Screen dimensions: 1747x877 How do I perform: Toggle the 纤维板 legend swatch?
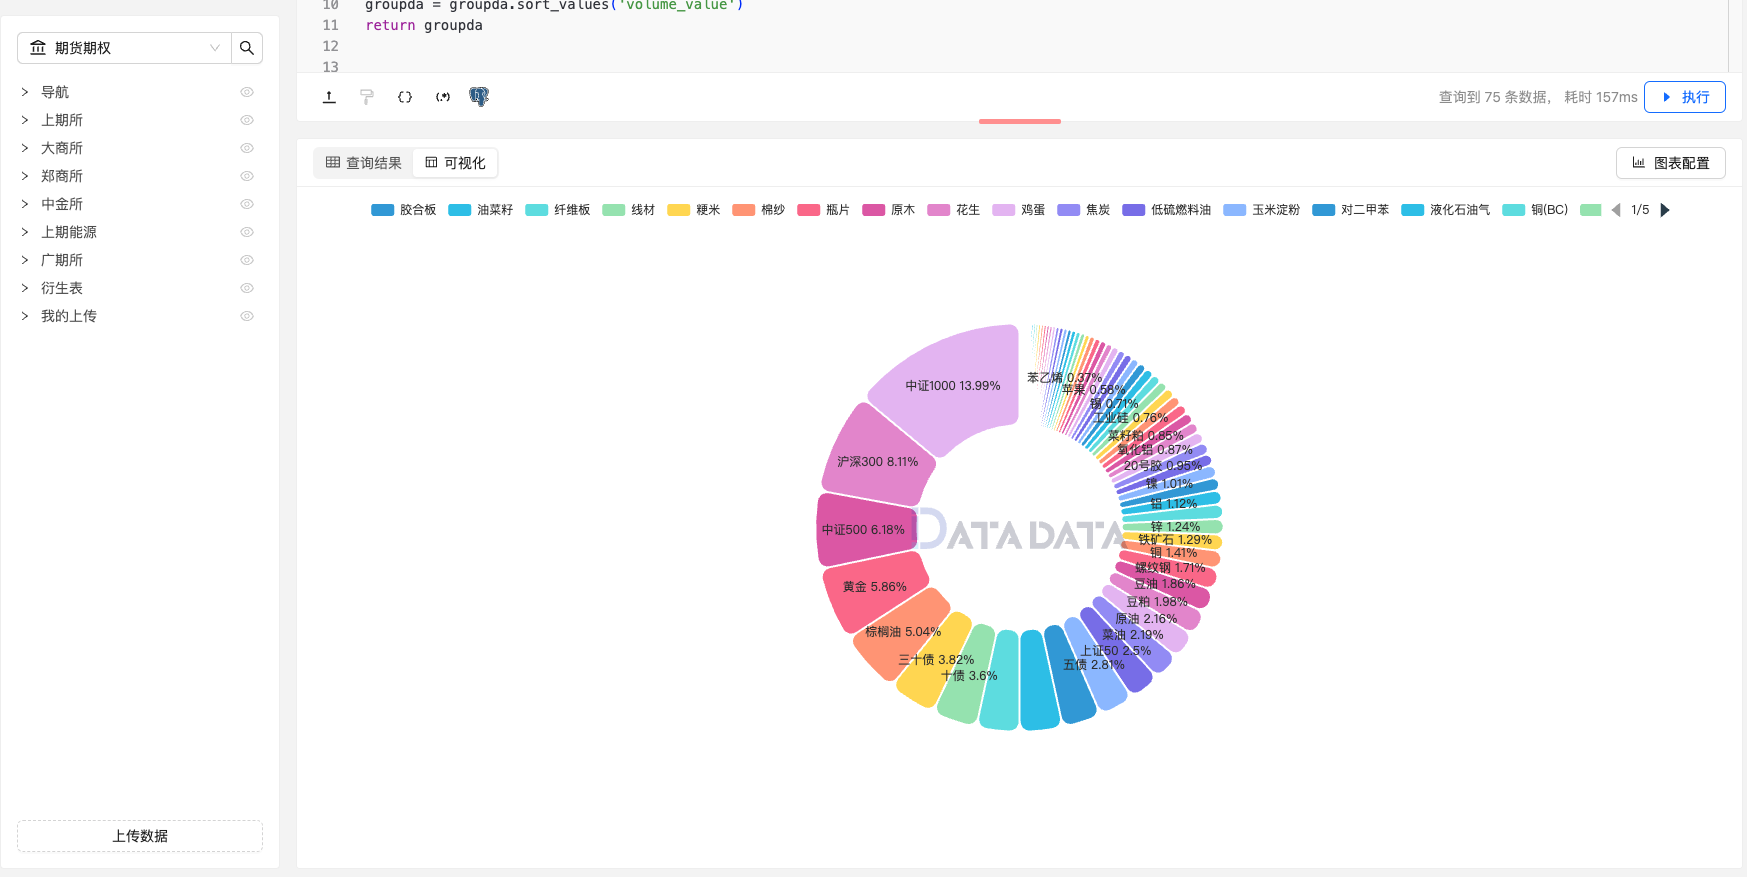pyautogui.click(x=536, y=210)
